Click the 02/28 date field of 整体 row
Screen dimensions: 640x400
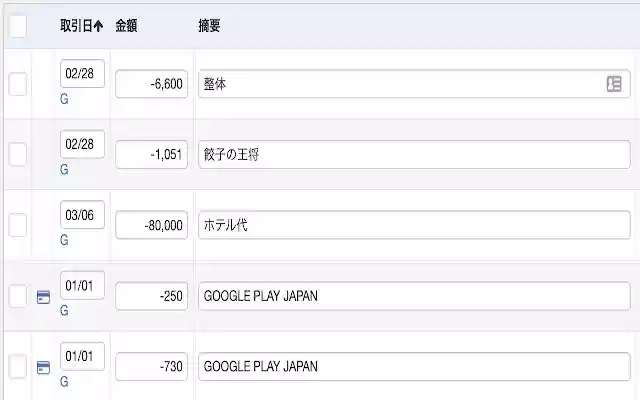tap(82, 75)
